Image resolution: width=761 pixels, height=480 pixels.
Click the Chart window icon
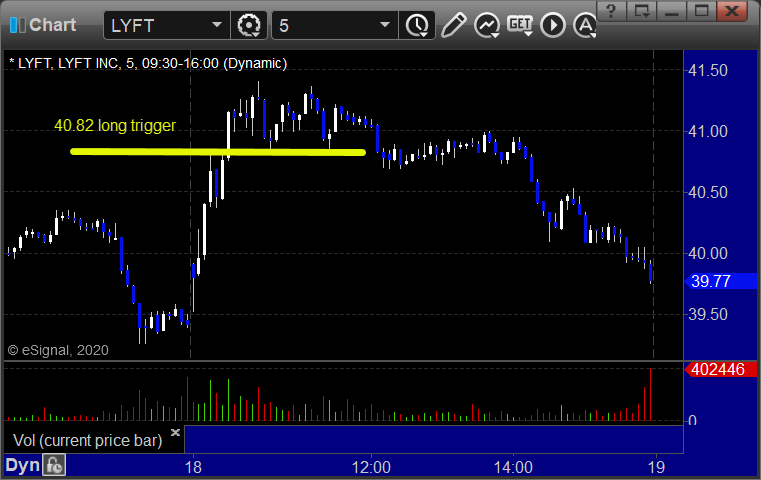coord(17,25)
